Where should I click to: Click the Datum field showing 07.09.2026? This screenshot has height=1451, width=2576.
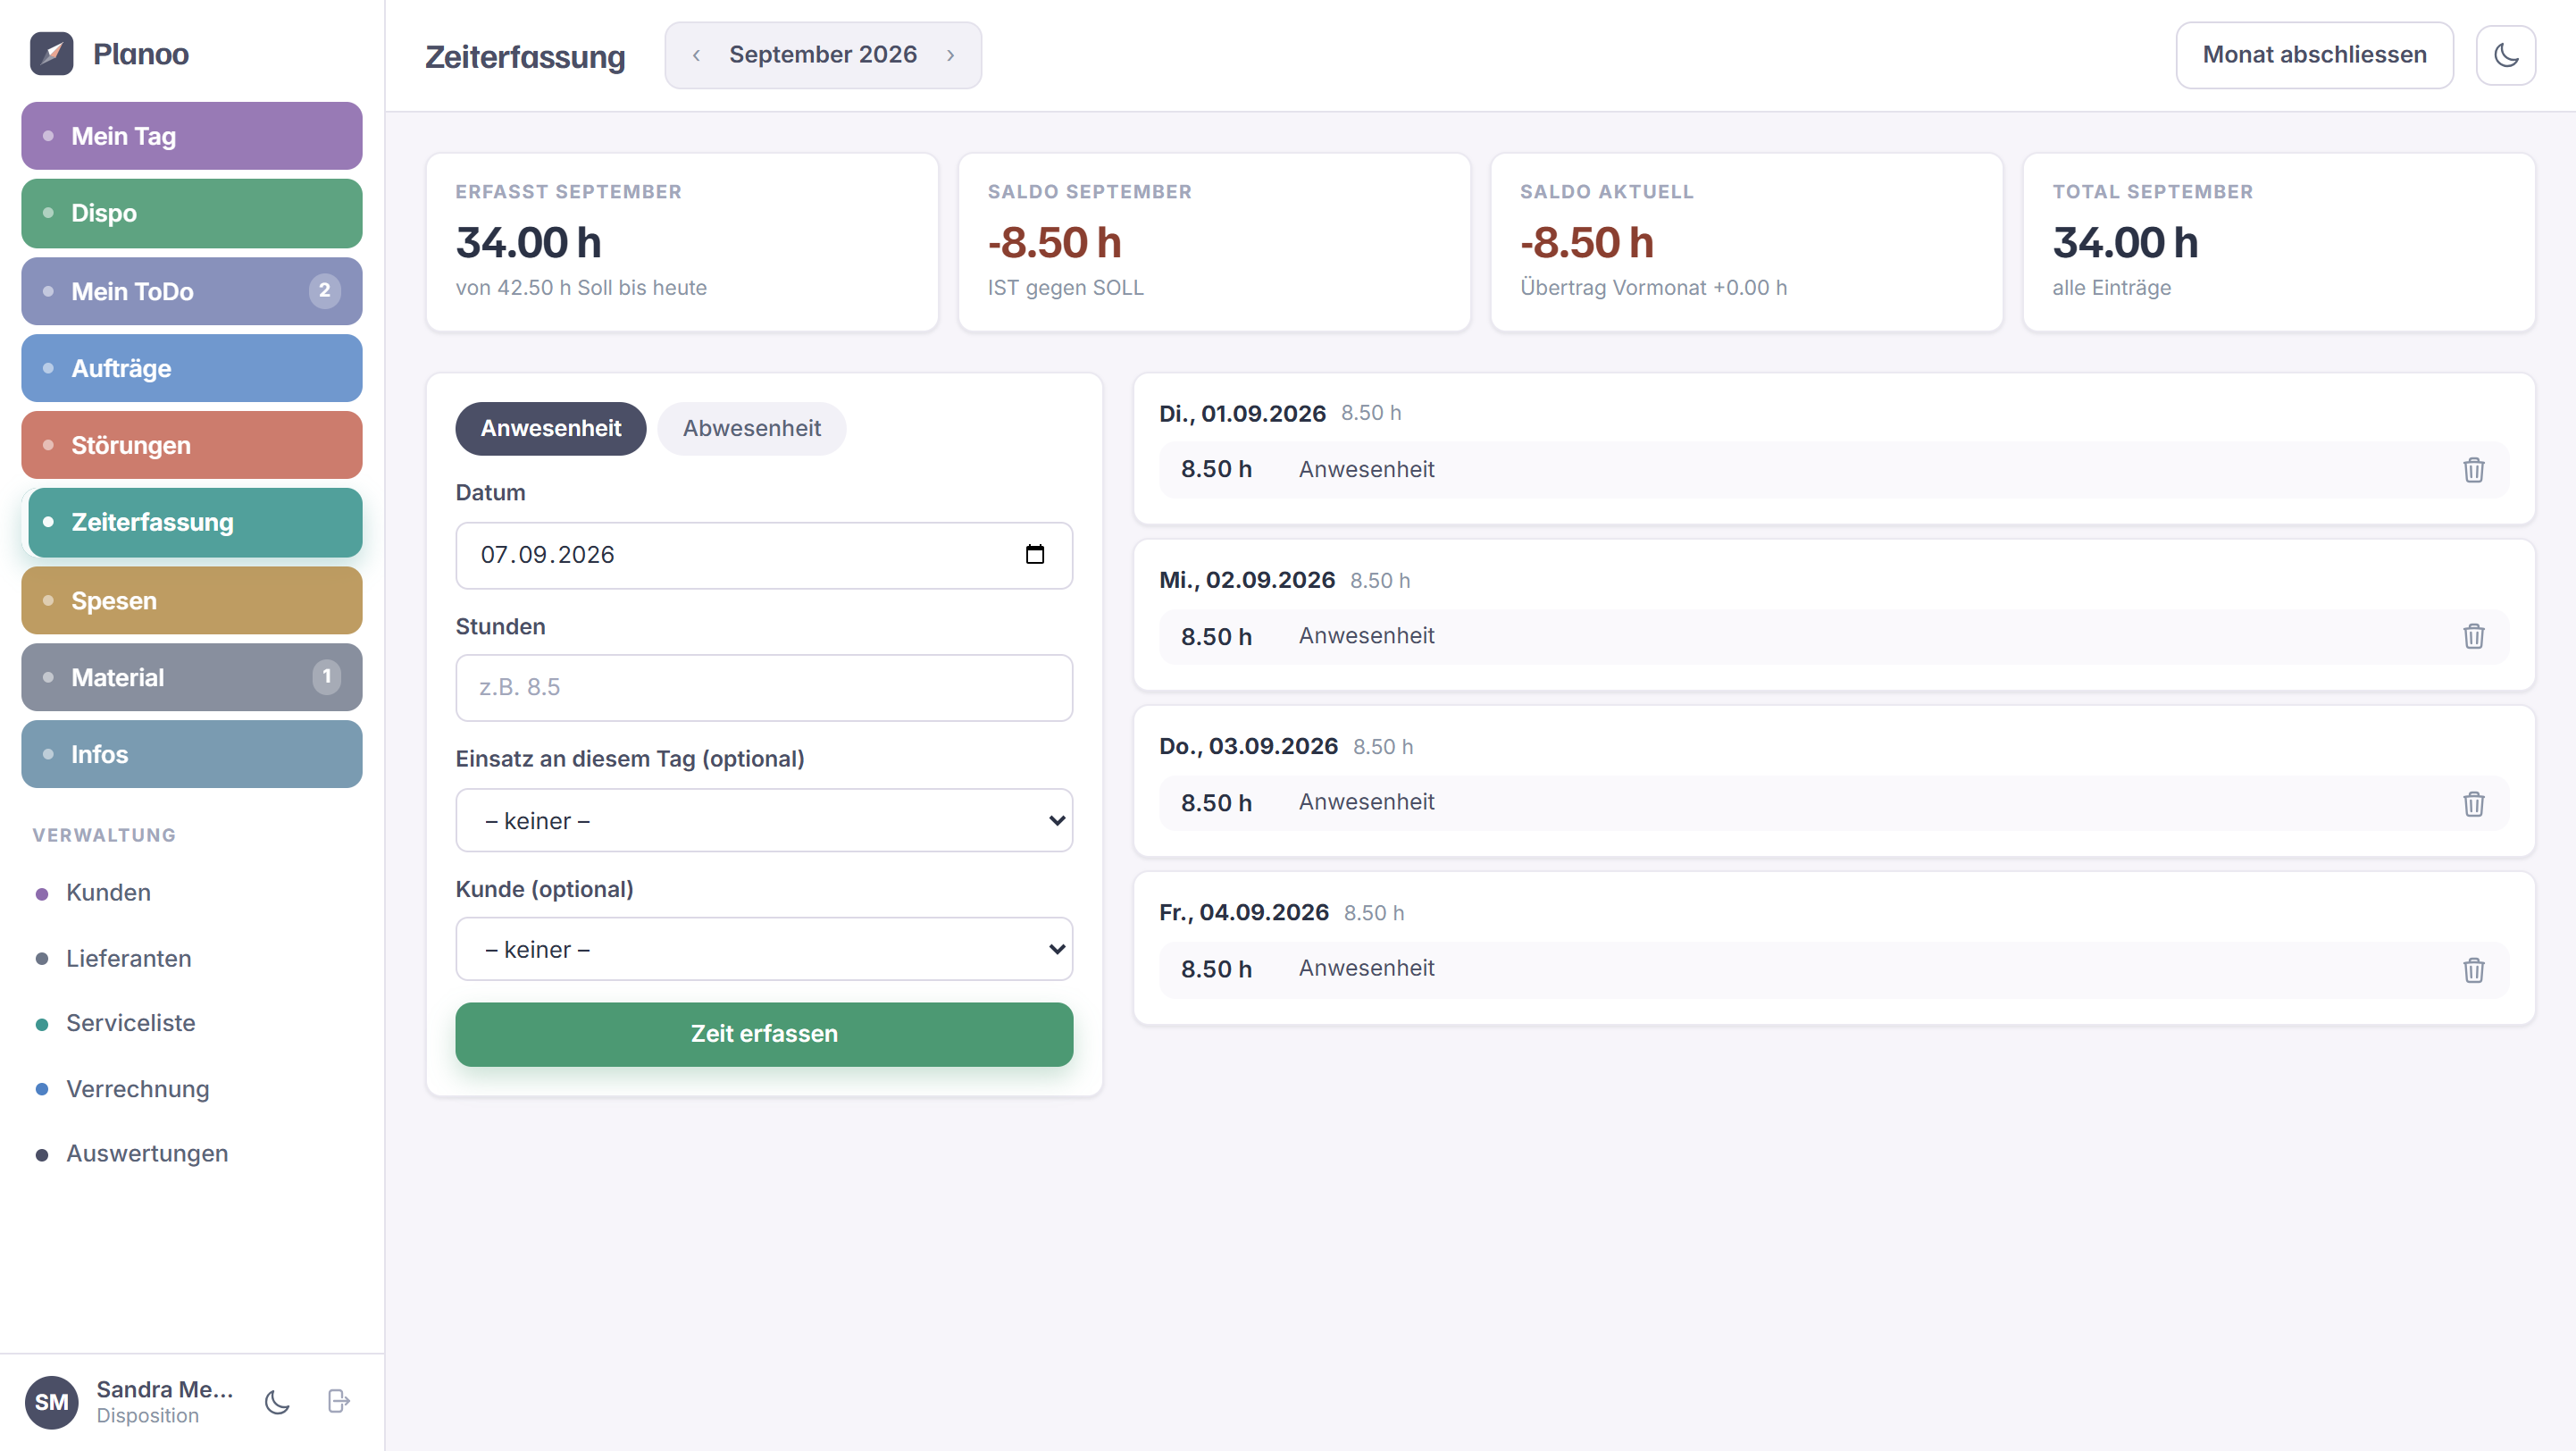coord(764,555)
